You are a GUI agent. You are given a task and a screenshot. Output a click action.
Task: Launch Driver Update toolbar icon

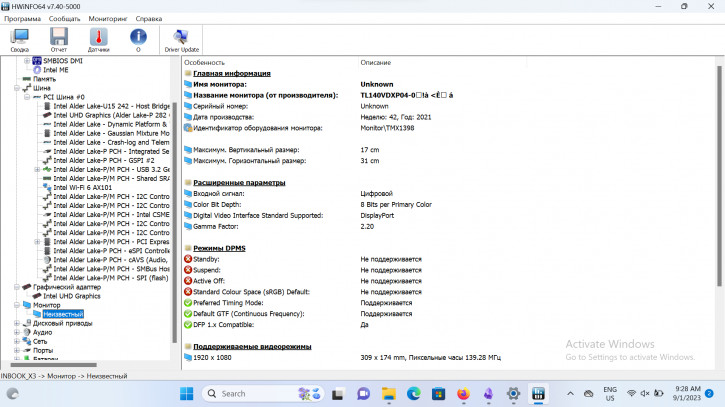click(x=181, y=40)
